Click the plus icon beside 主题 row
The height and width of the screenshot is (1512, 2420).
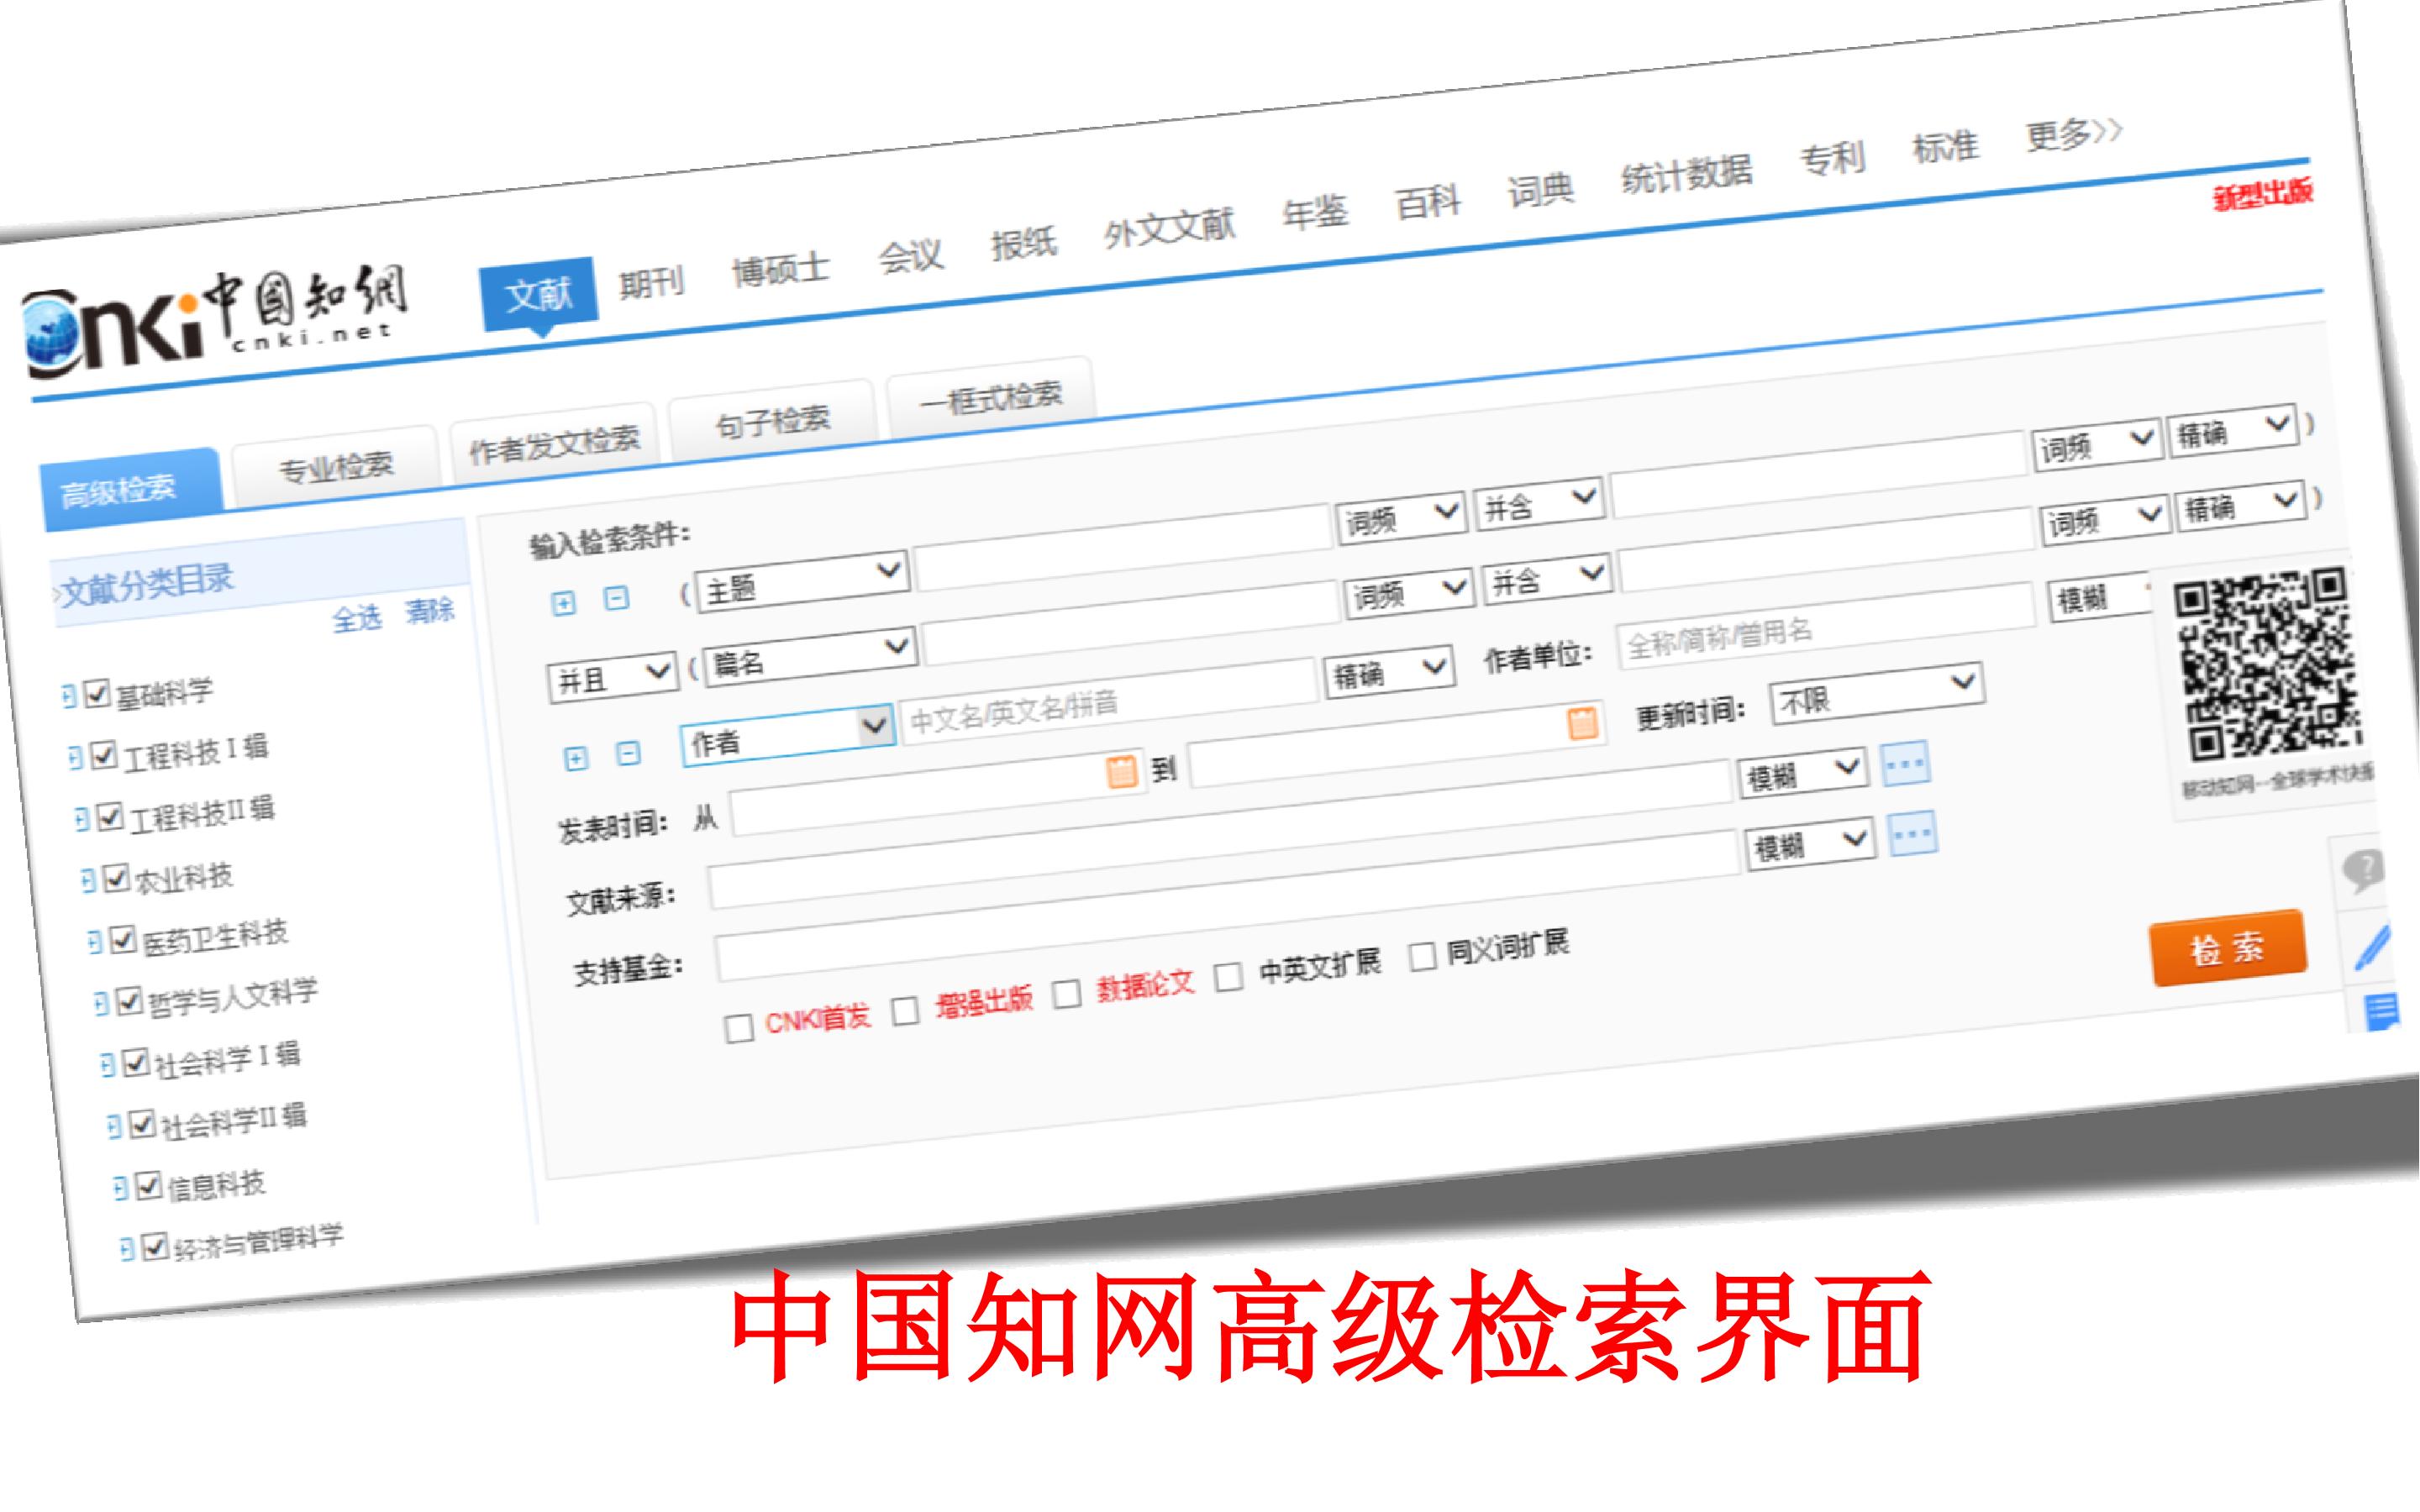click(x=564, y=603)
